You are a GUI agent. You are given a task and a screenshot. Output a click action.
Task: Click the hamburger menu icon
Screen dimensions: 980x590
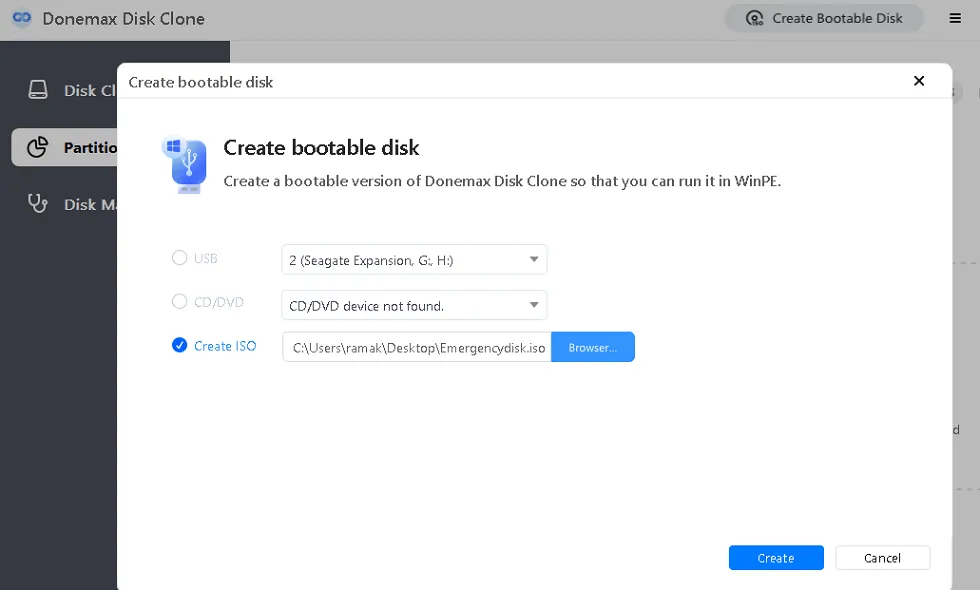pyautogui.click(x=954, y=18)
